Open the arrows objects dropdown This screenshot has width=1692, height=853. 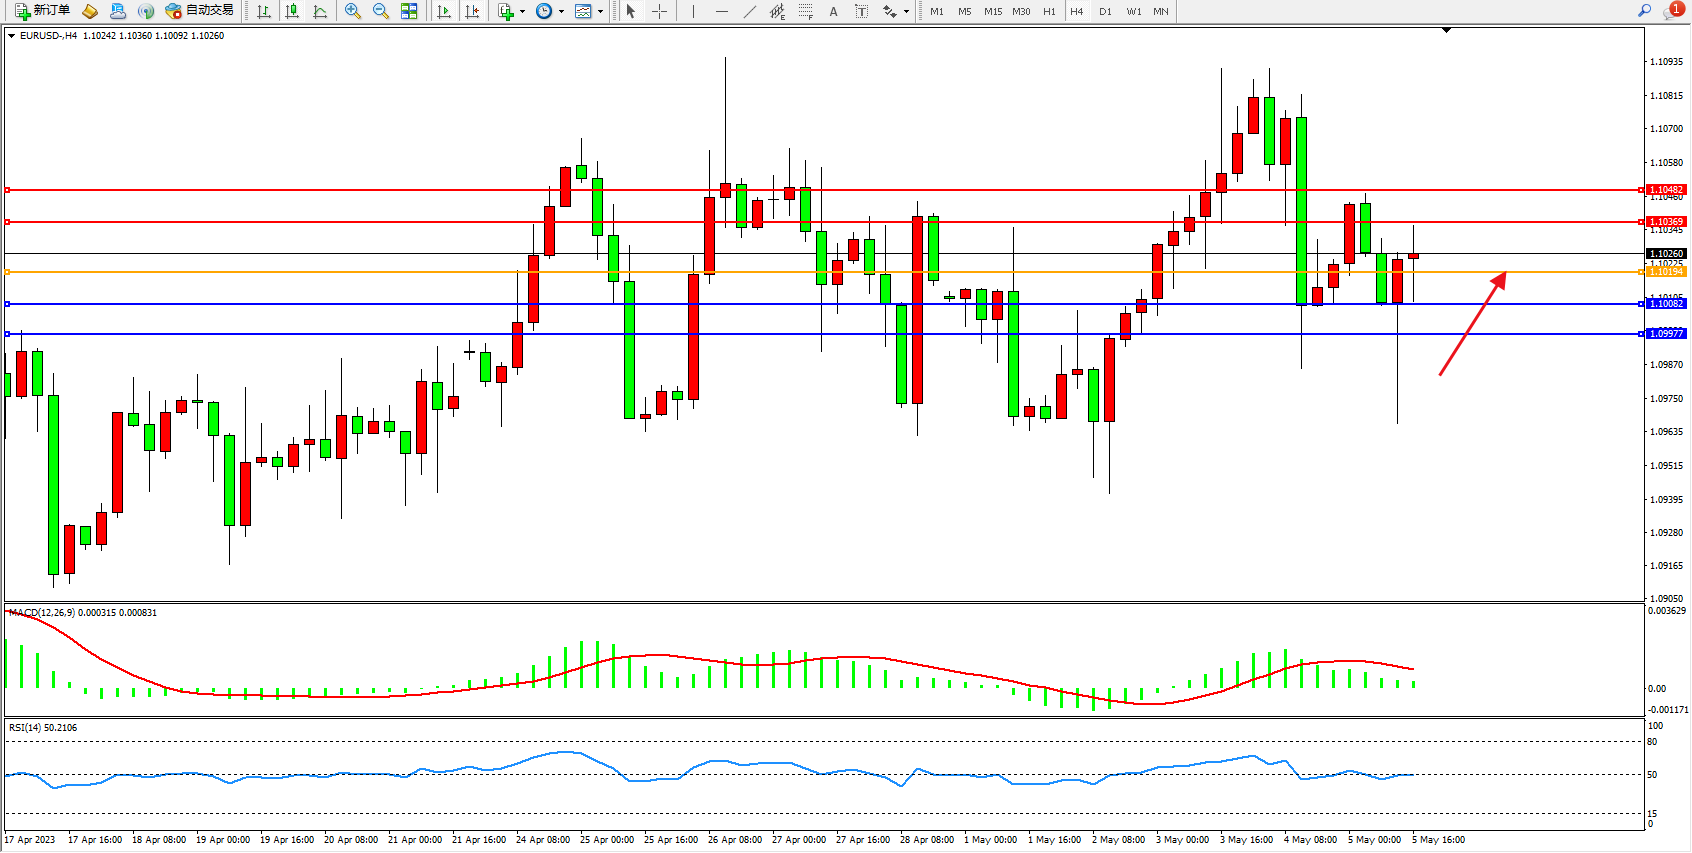906,12
